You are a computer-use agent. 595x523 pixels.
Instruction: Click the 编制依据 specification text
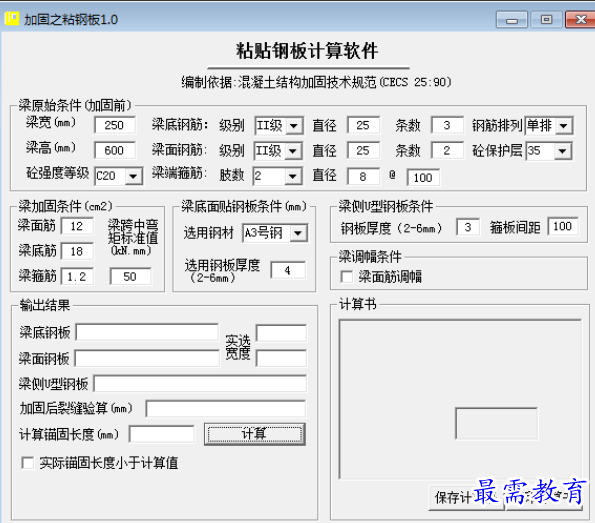click(316, 82)
